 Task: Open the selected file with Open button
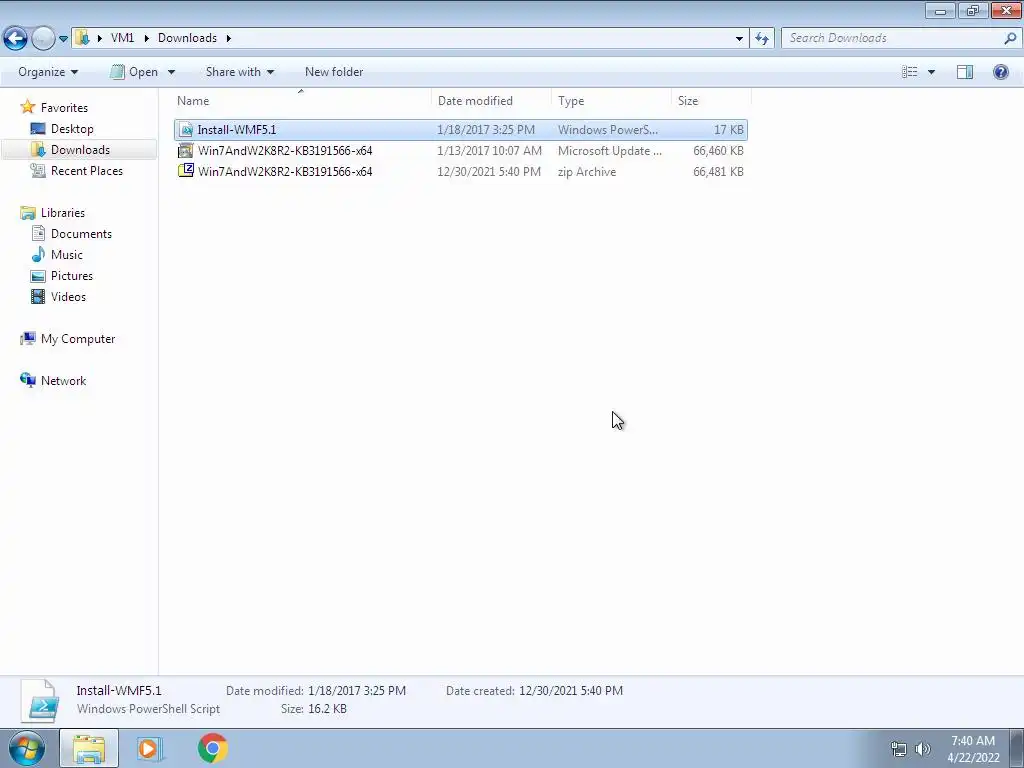point(135,72)
